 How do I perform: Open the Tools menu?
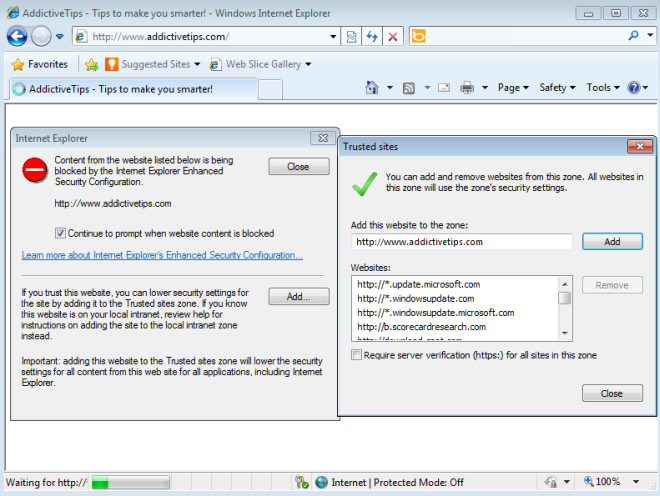tap(603, 88)
